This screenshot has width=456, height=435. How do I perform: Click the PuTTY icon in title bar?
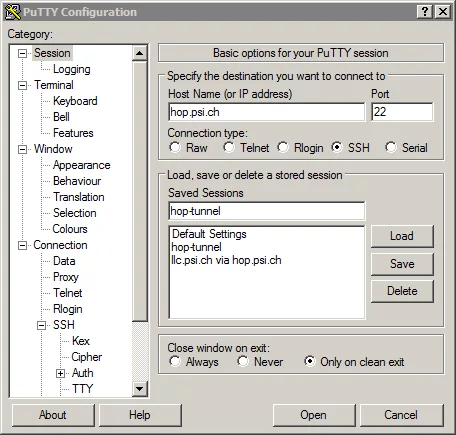pyautogui.click(x=13, y=12)
